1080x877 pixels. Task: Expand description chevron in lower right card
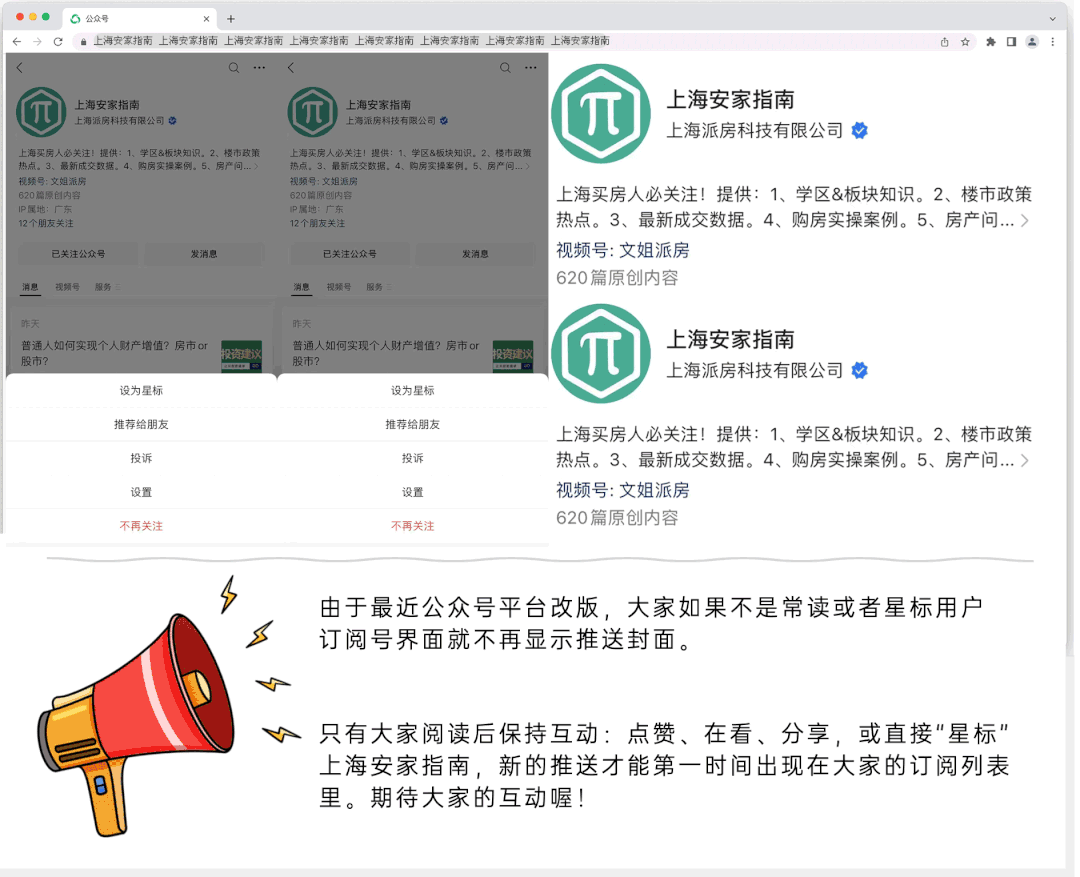(x=1025, y=460)
